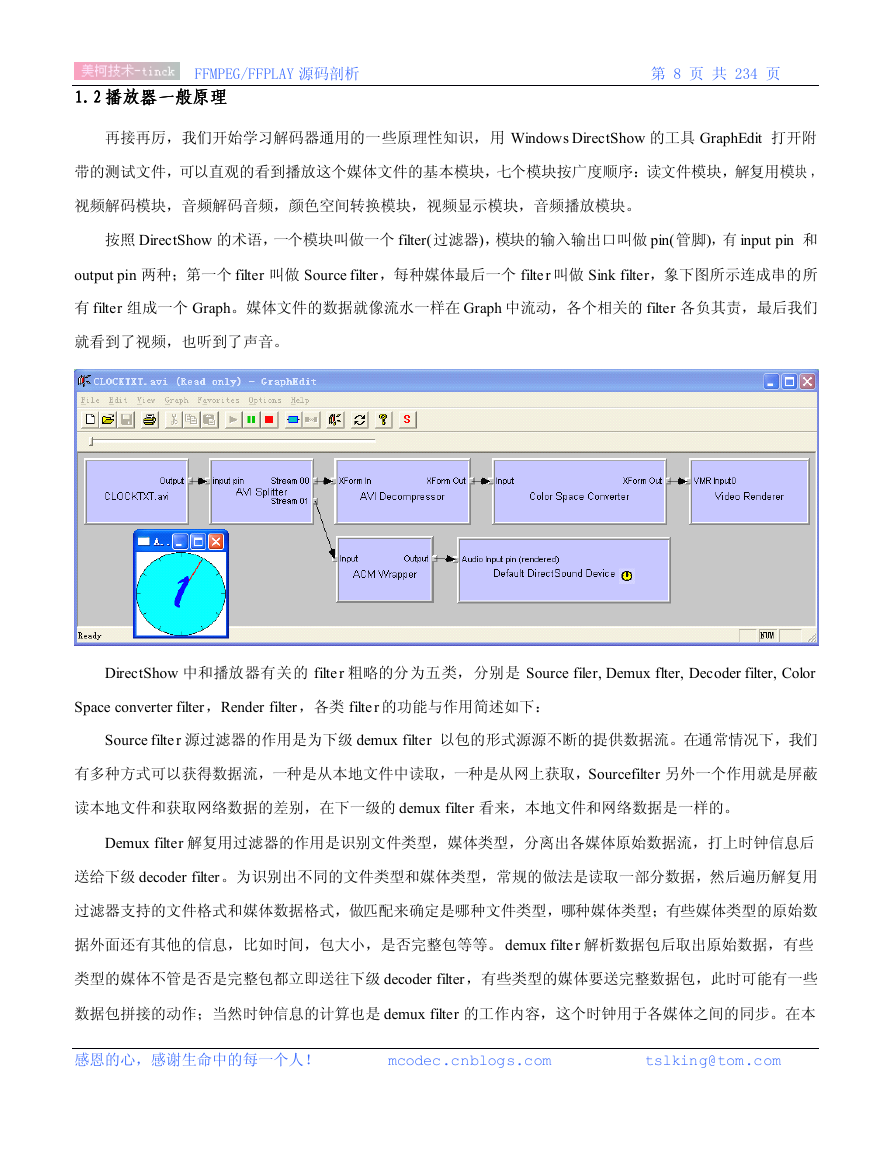Click the tslking@tom.com email link
Screen dimensions: 893x1155
click(712, 1061)
